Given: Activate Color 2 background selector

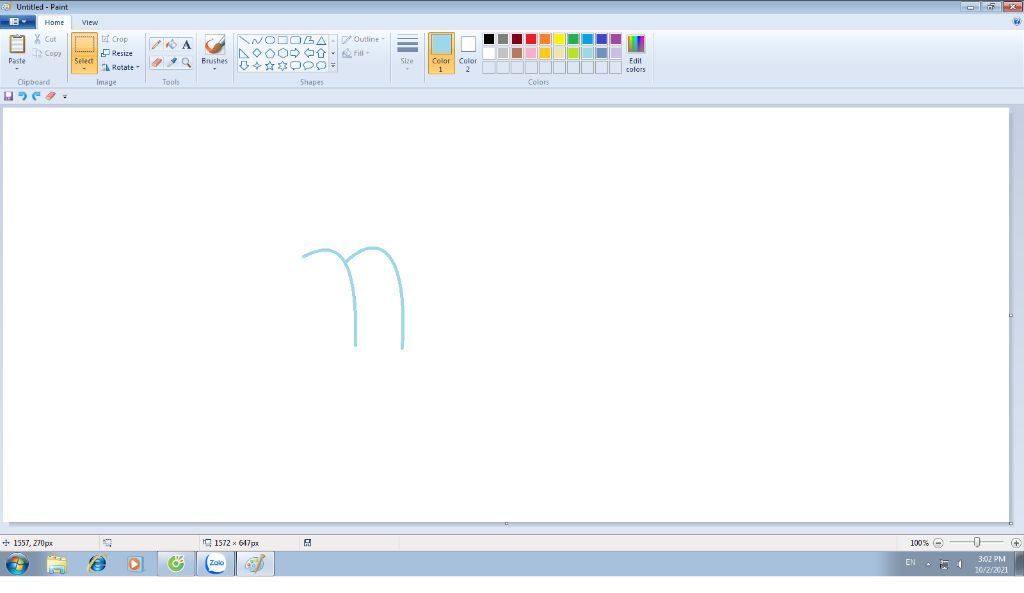Looking at the screenshot, I should [x=468, y=53].
